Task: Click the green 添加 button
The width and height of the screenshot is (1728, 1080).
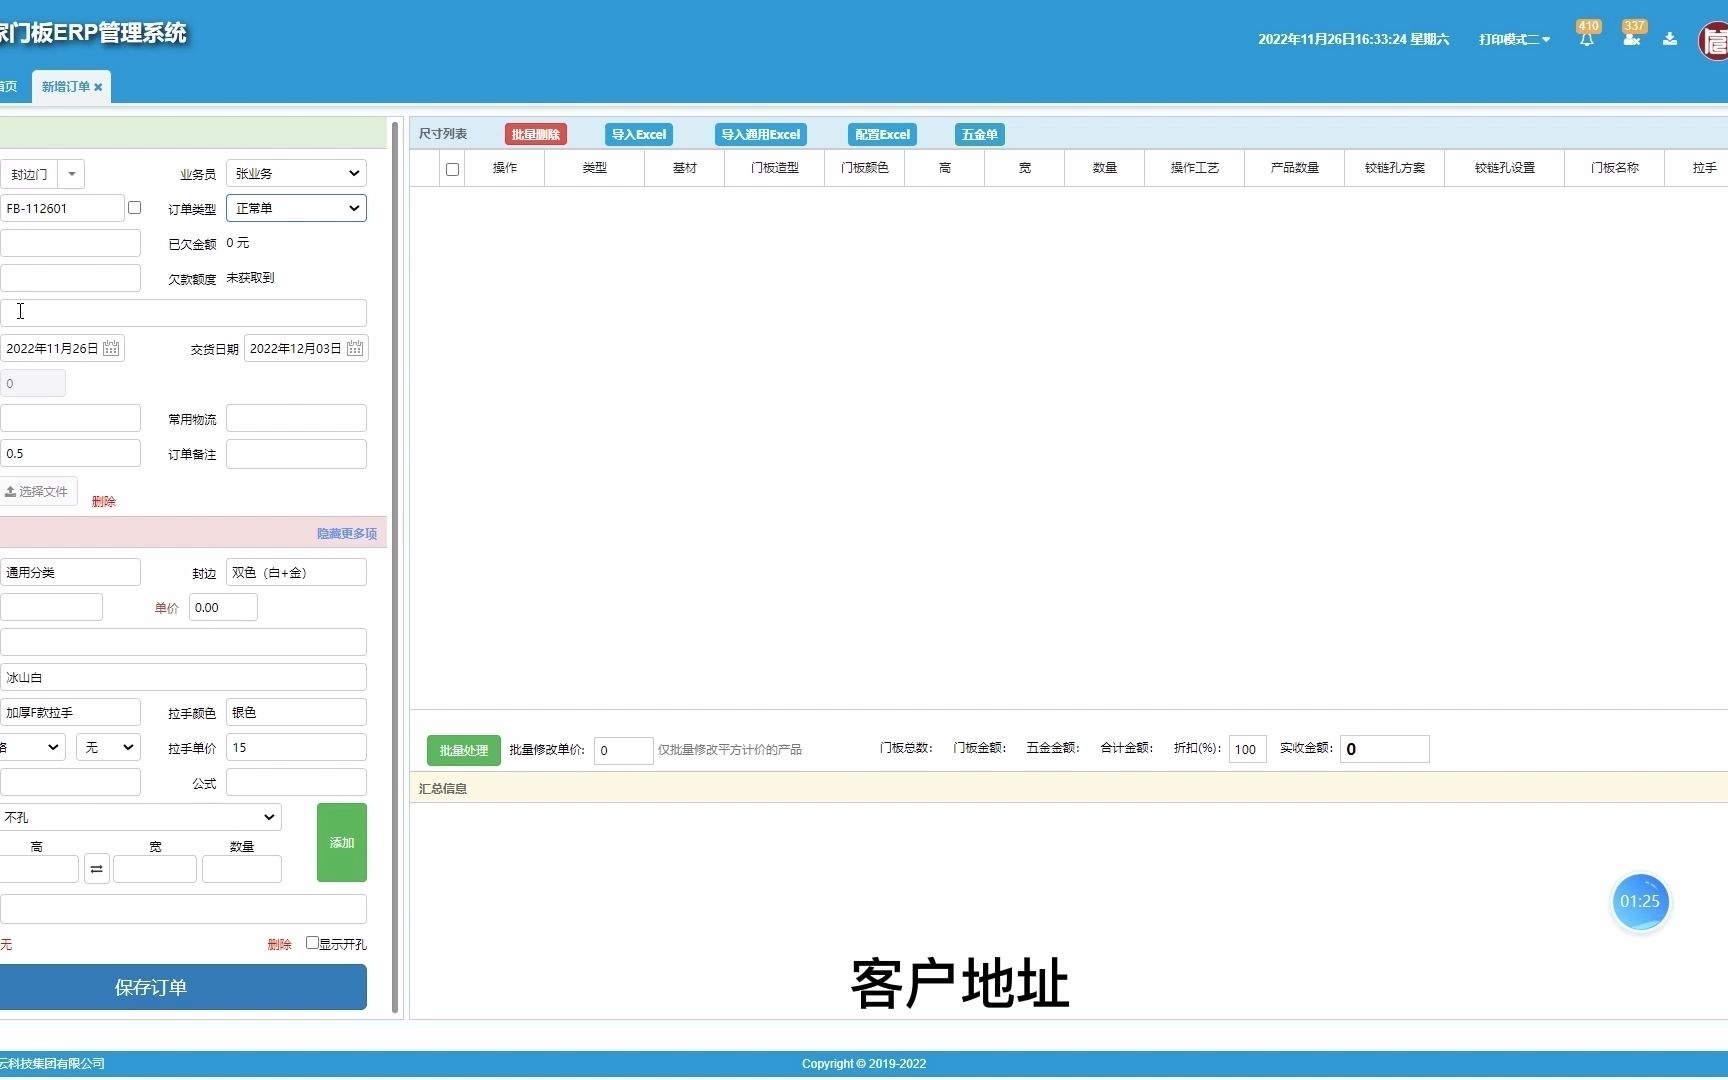Action: point(342,842)
